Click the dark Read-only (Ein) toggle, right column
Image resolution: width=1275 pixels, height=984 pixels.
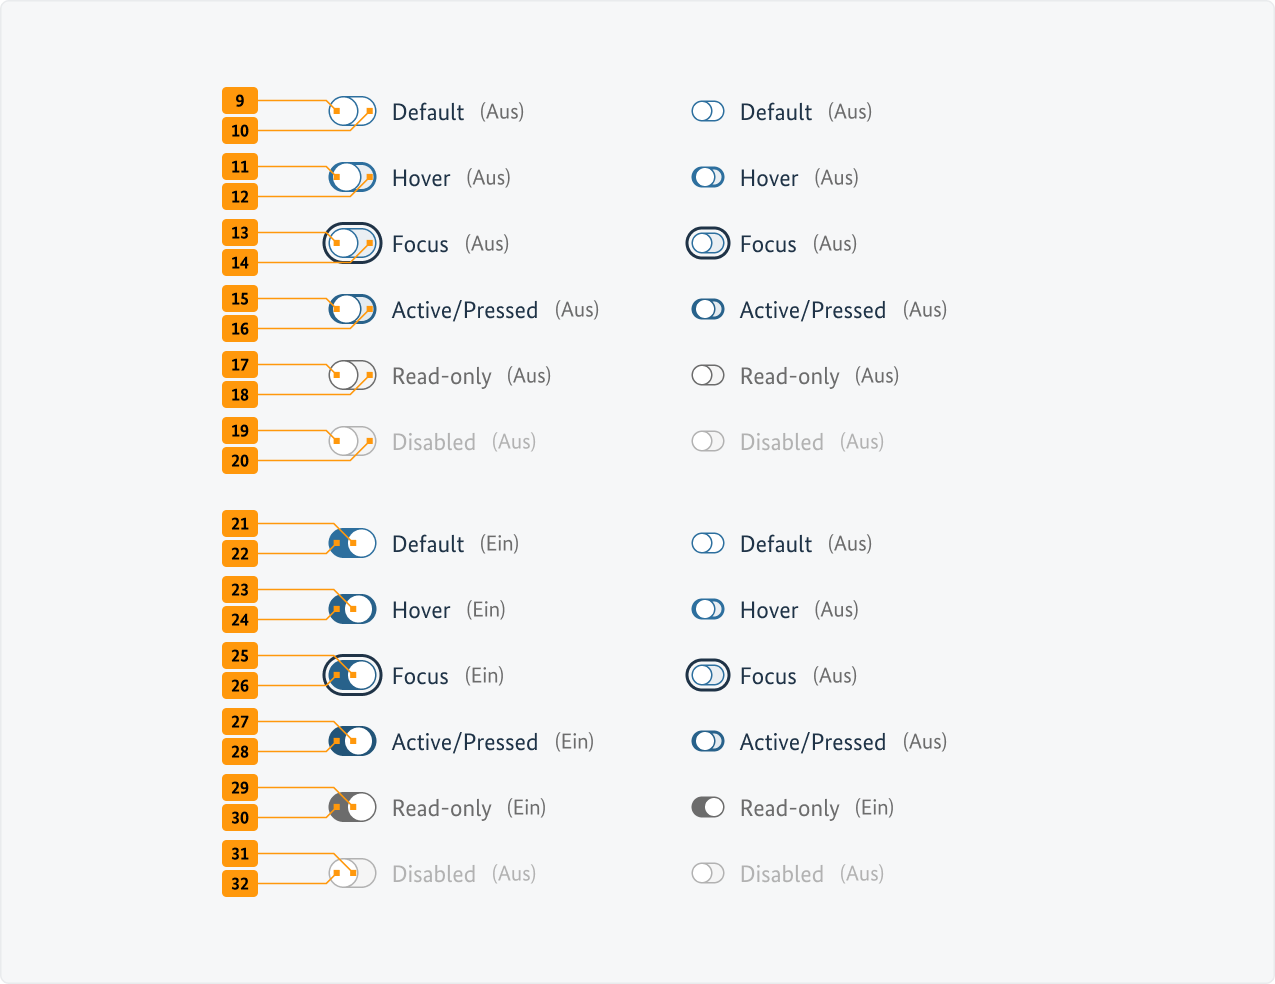click(x=708, y=807)
